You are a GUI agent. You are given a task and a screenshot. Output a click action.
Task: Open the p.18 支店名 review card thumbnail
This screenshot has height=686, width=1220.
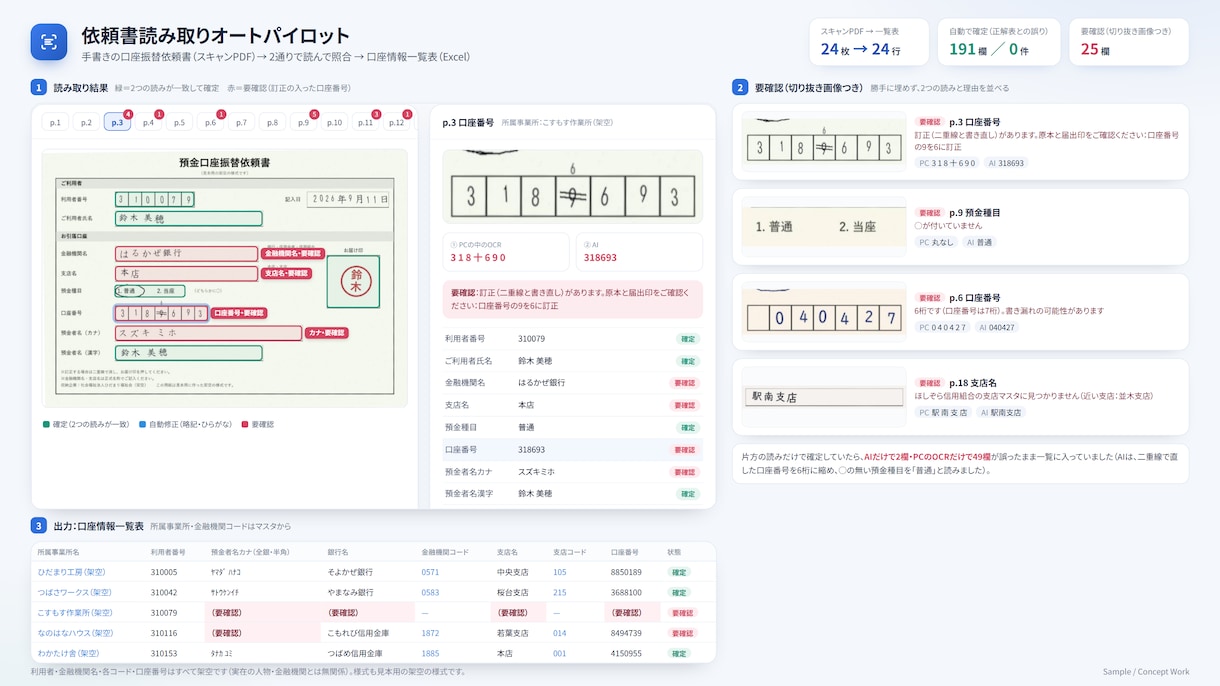tap(823, 397)
